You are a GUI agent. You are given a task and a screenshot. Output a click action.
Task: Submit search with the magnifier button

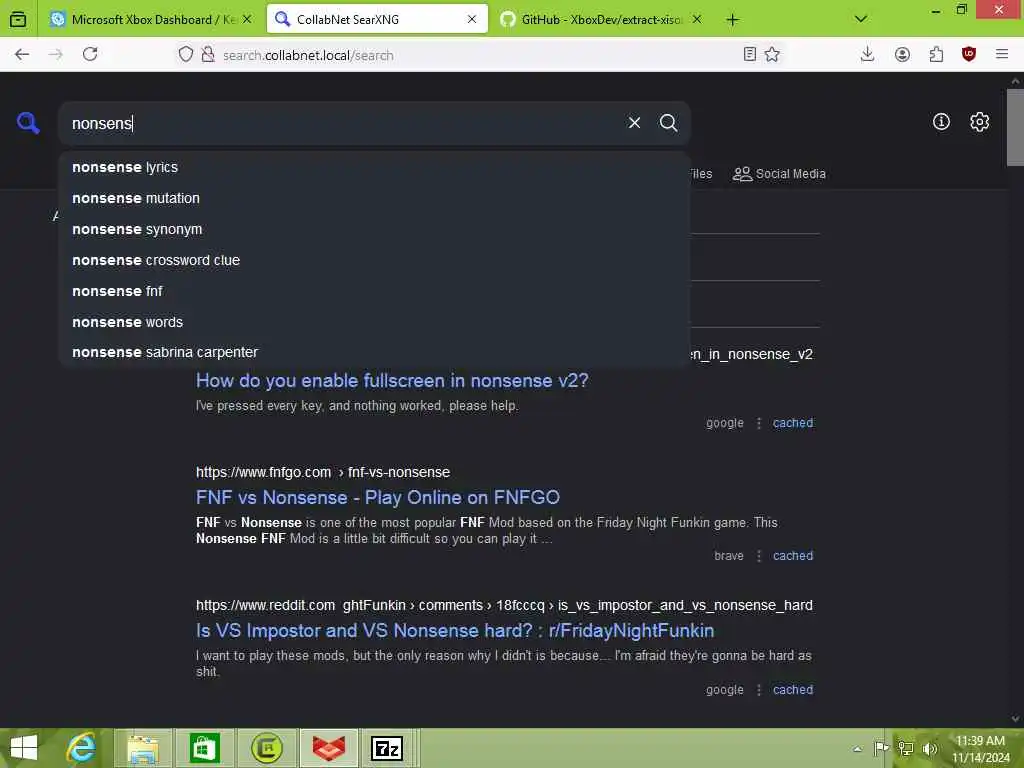pos(668,123)
